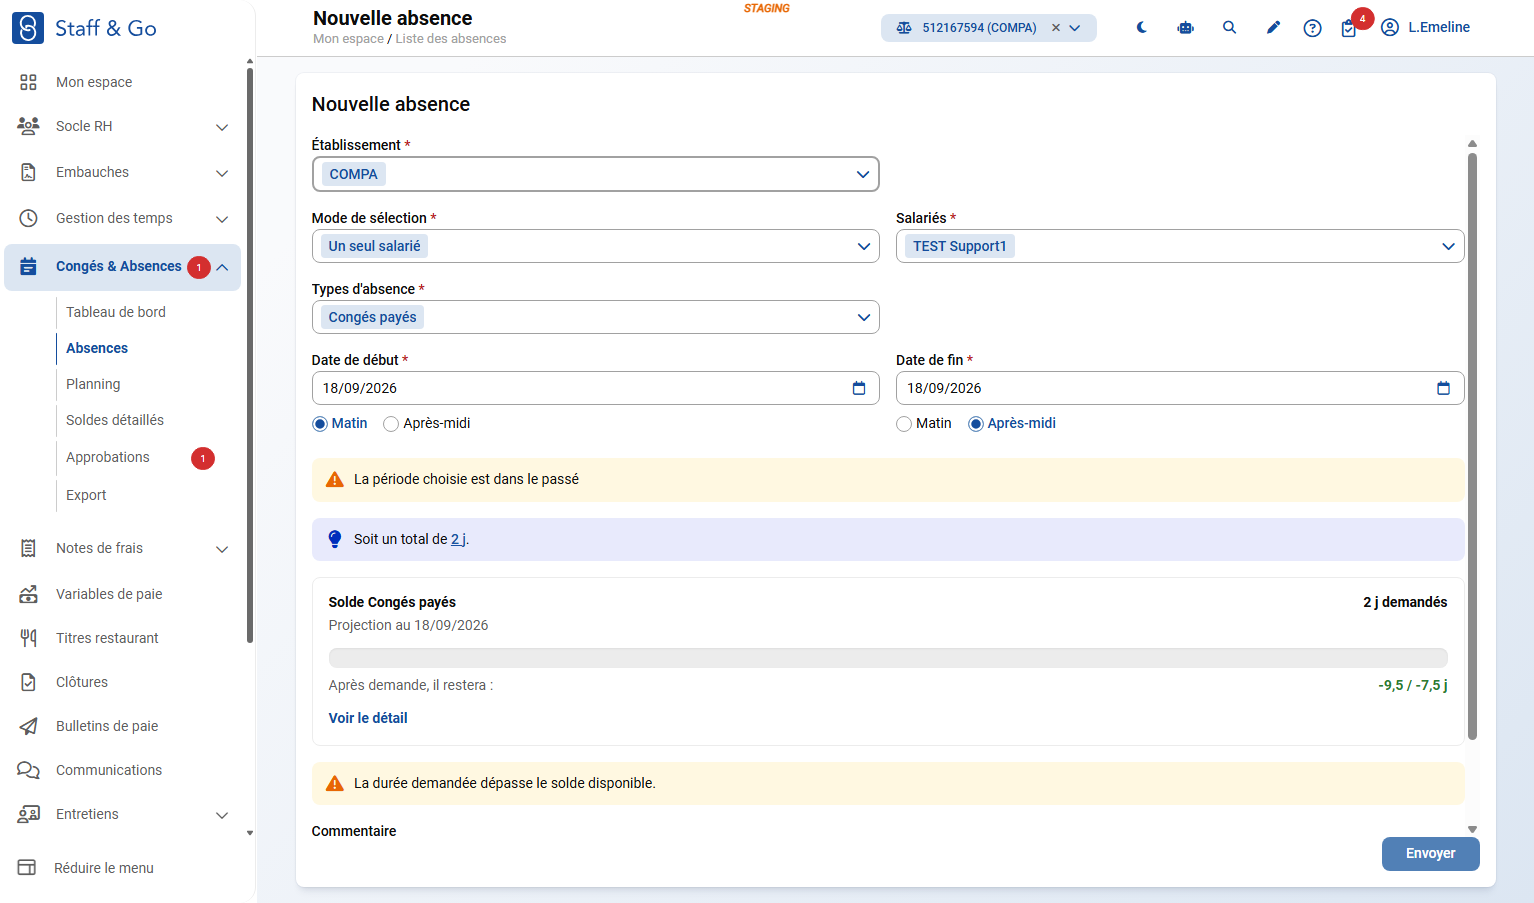Open the Établissement COMPA dropdown
The height and width of the screenshot is (903, 1534).
[x=596, y=174]
